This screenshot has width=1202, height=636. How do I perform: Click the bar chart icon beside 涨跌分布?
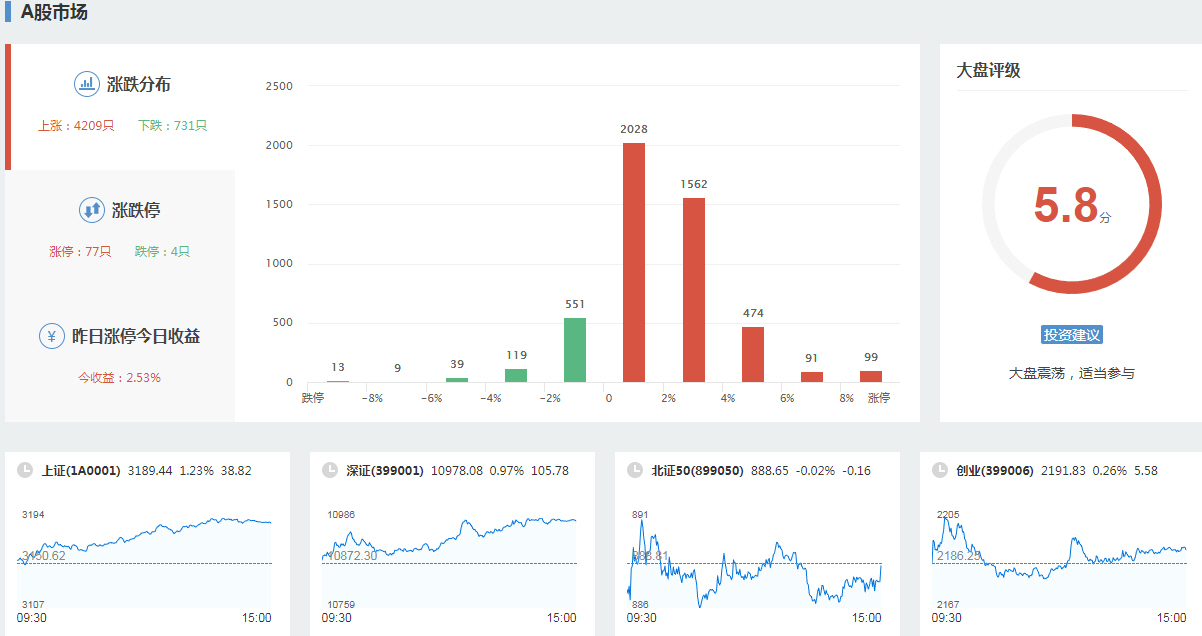pos(87,84)
